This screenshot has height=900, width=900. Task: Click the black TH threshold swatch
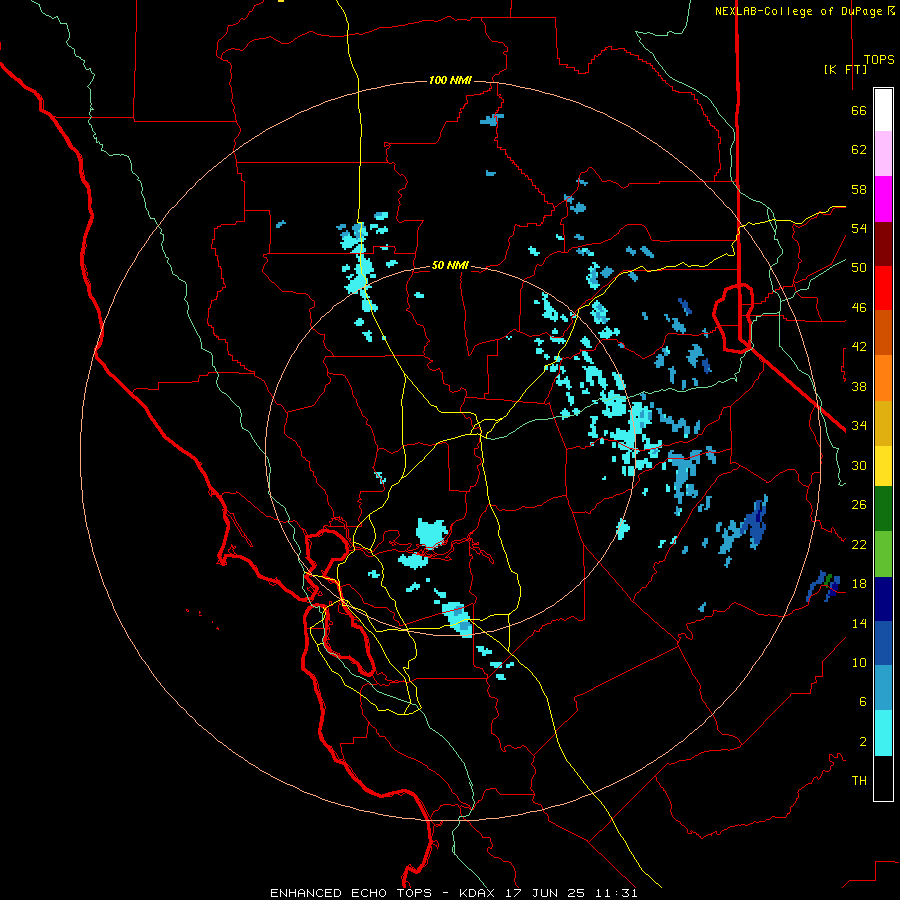point(883,778)
